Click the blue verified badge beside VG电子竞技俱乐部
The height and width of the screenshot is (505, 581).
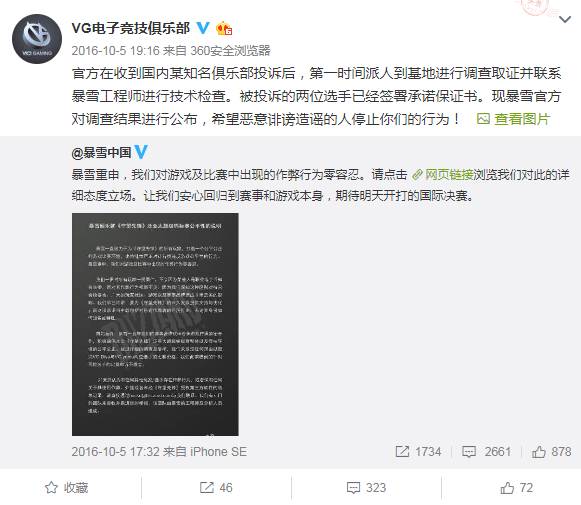click(x=203, y=28)
